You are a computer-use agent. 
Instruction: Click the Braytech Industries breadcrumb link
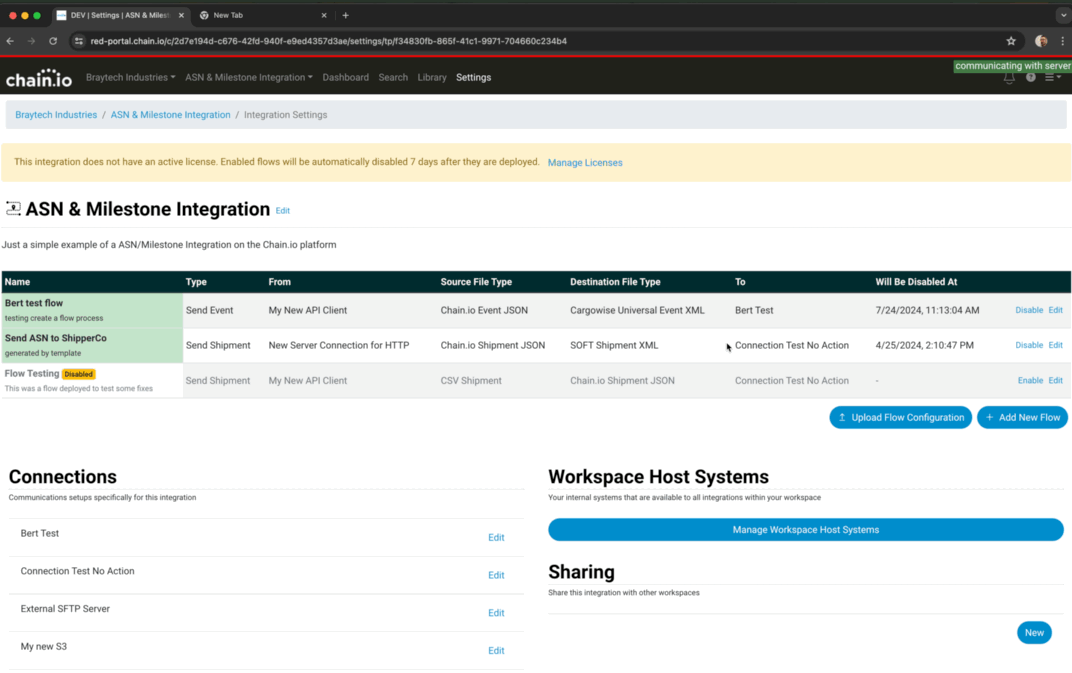point(56,115)
